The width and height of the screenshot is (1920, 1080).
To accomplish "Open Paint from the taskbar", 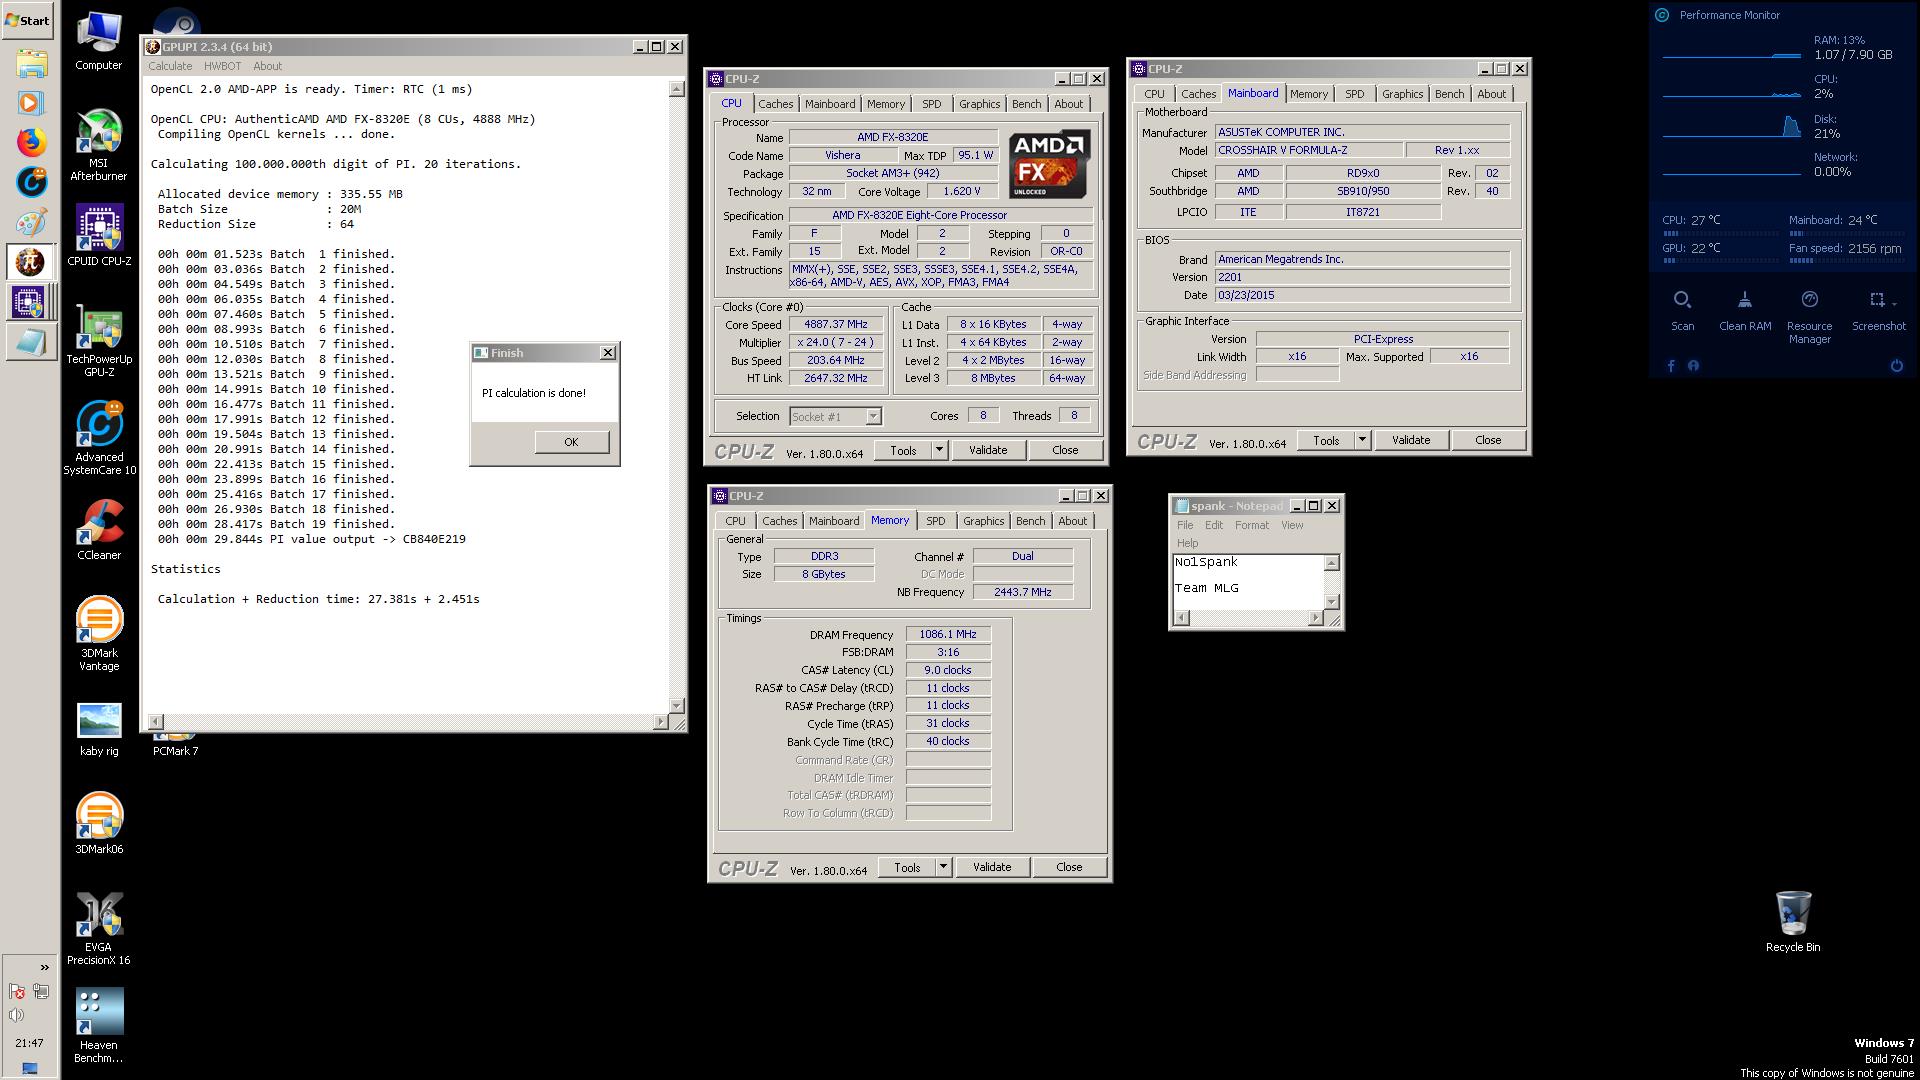I will pos(31,222).
